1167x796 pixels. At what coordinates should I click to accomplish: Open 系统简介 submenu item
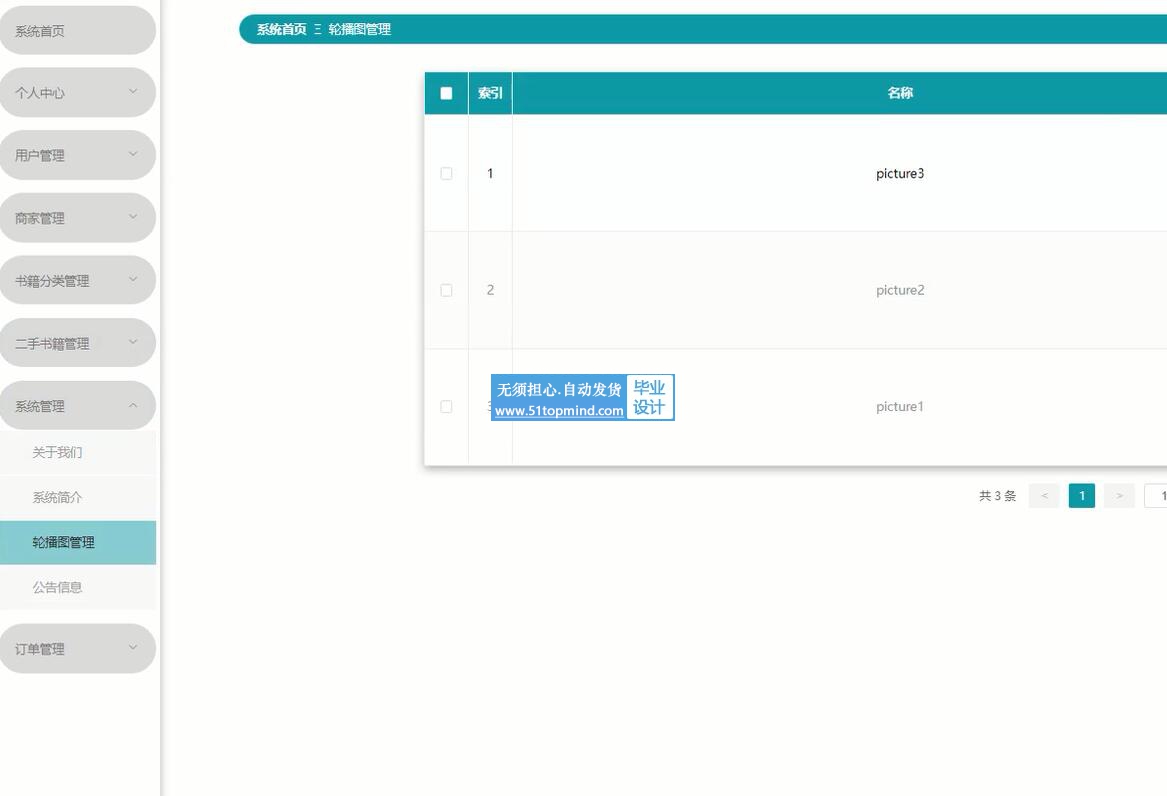point(58,498)
